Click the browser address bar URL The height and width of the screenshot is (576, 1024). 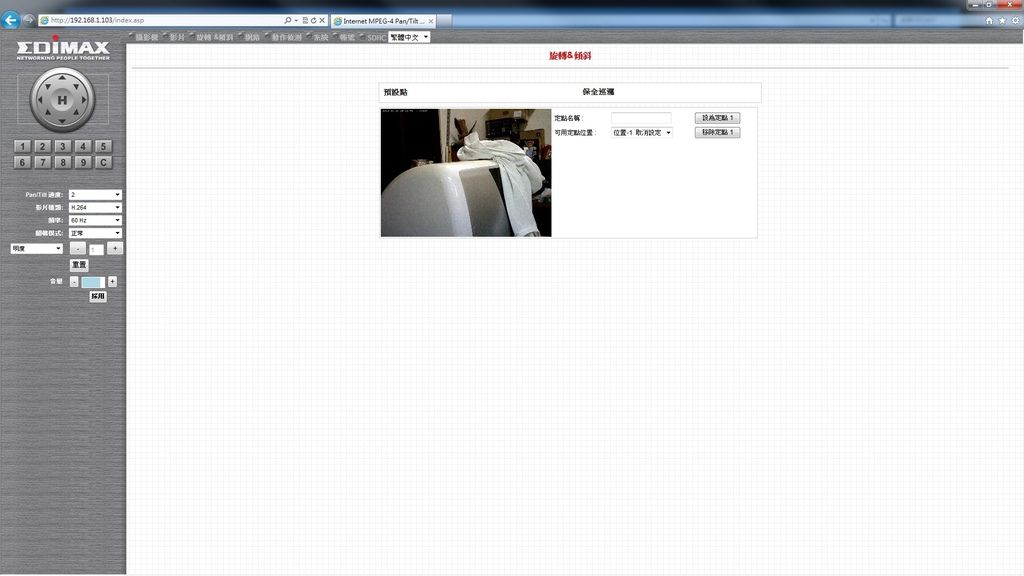coord(97,20)
